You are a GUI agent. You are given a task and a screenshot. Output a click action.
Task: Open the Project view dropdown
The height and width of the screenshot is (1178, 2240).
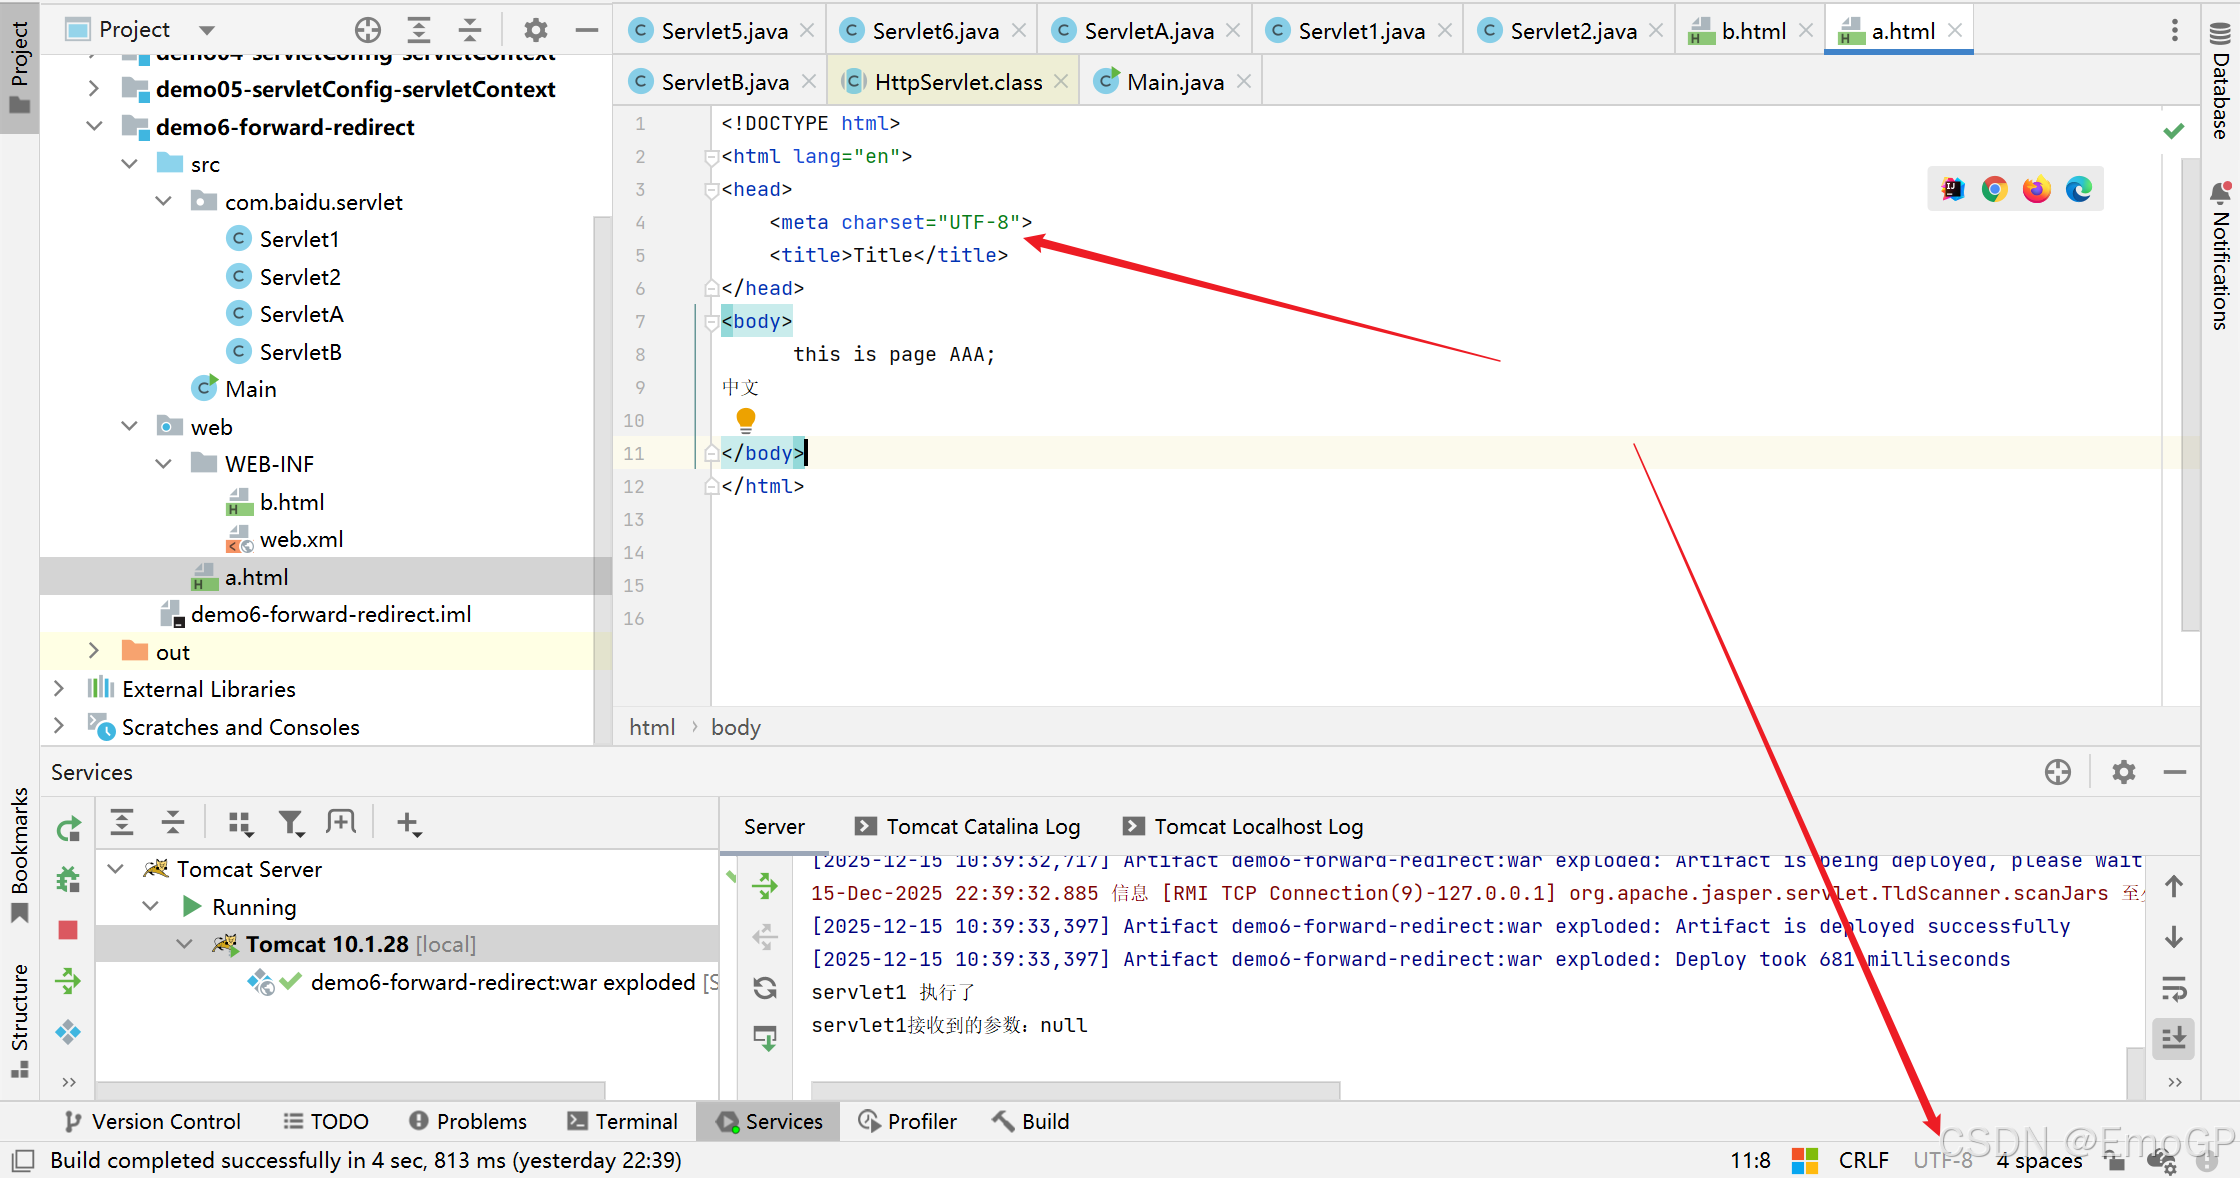(207, 30)
